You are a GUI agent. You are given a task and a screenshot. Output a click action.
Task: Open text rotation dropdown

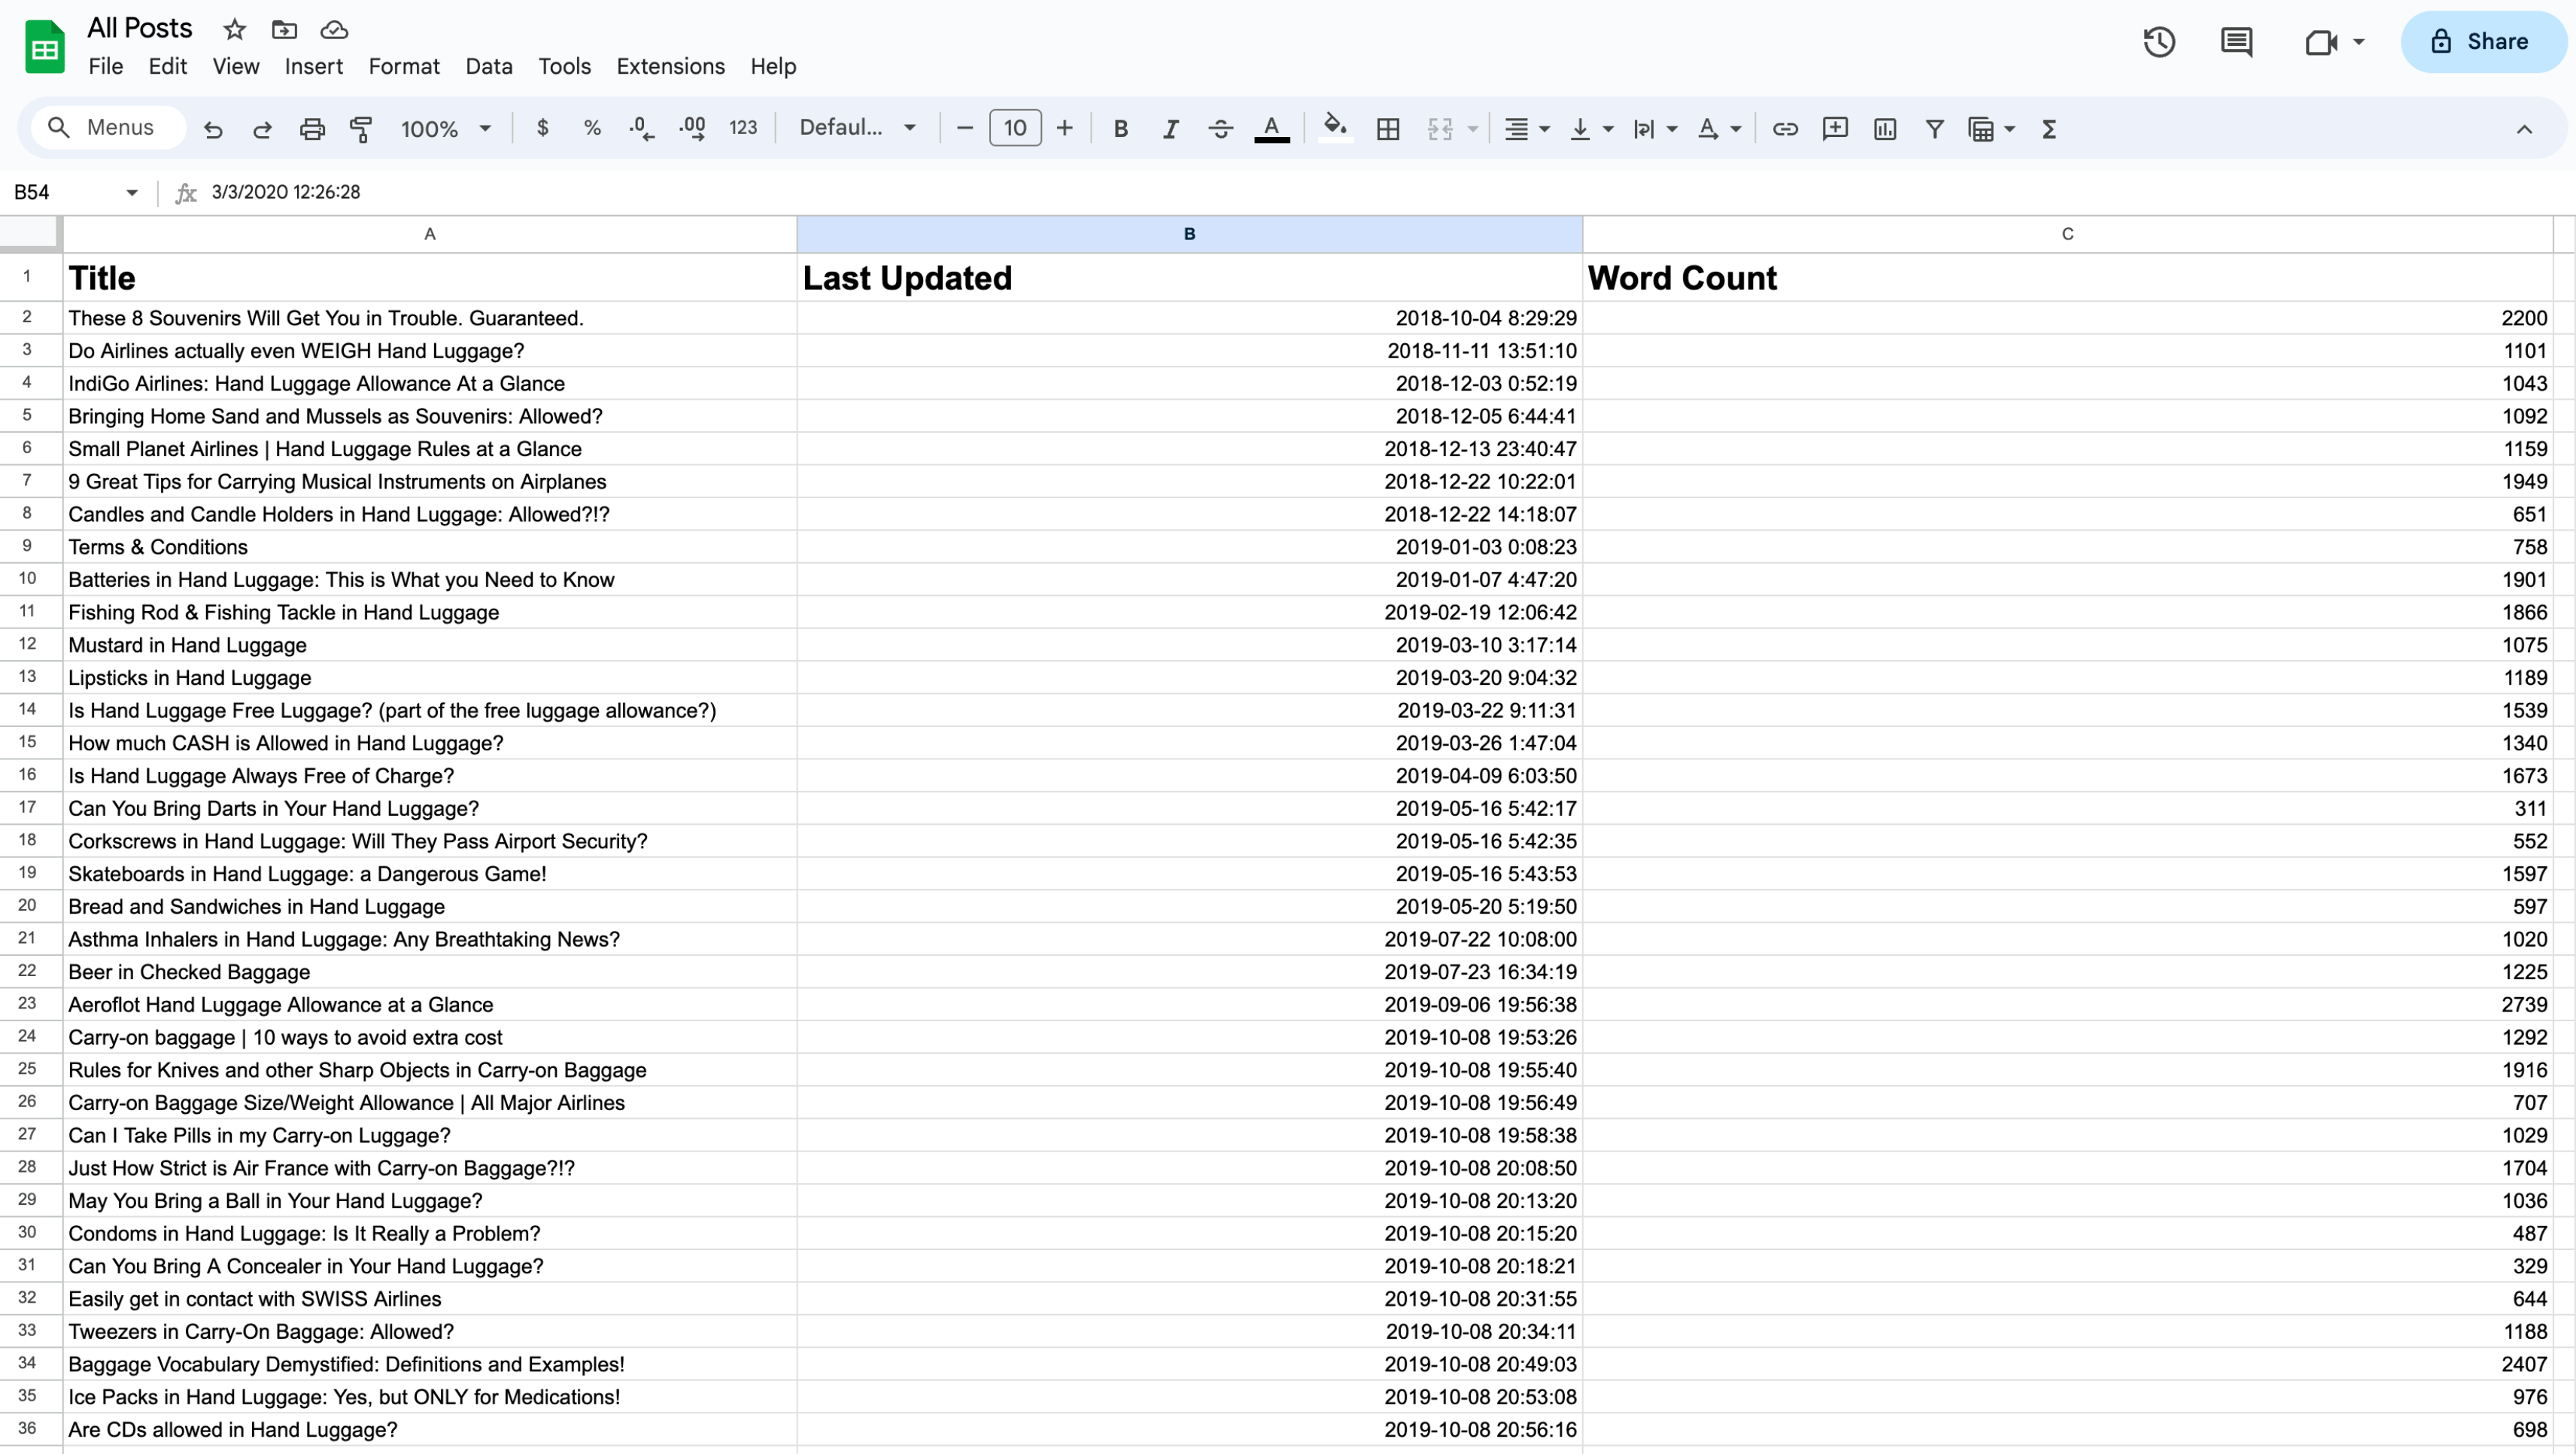pyautogui.click(x=1718, y=128)
